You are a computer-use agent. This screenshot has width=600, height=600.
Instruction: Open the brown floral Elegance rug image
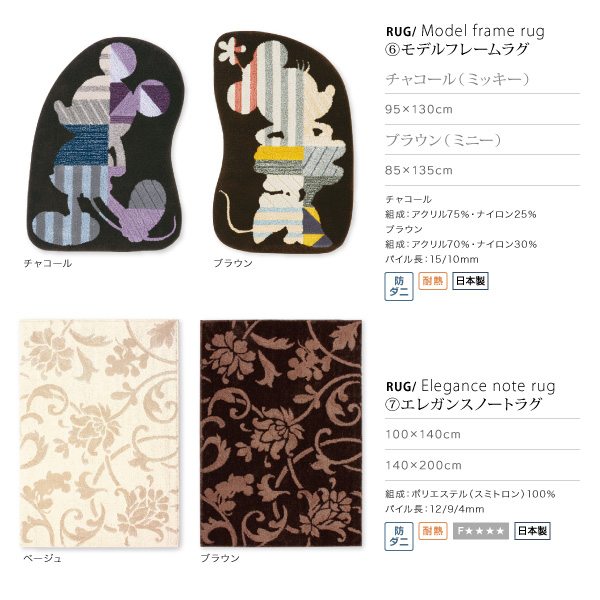(x=281, y=433)
